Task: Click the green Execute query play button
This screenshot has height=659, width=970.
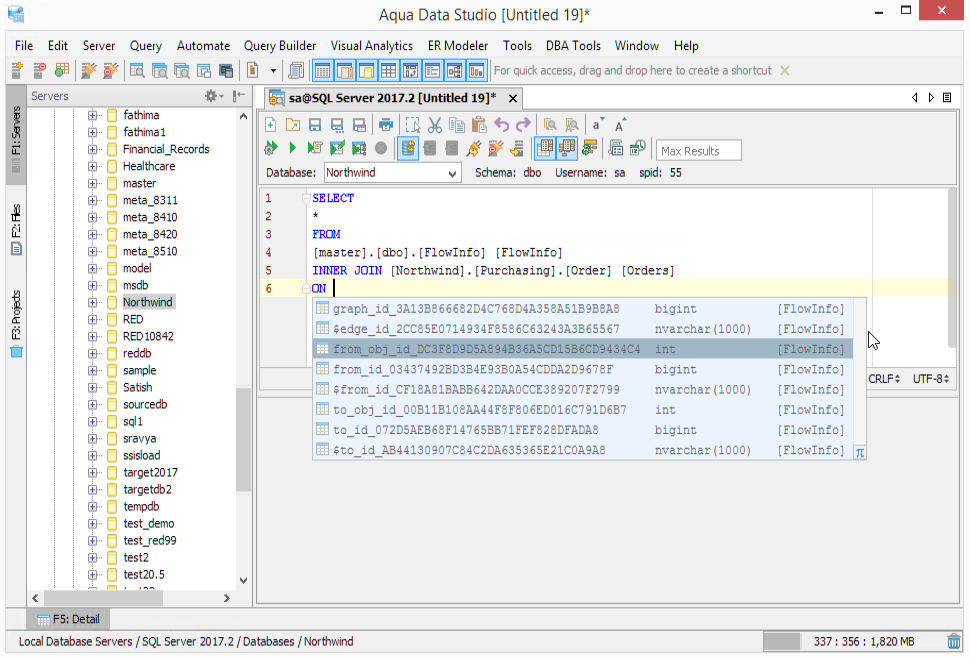Action: [293, 149]
